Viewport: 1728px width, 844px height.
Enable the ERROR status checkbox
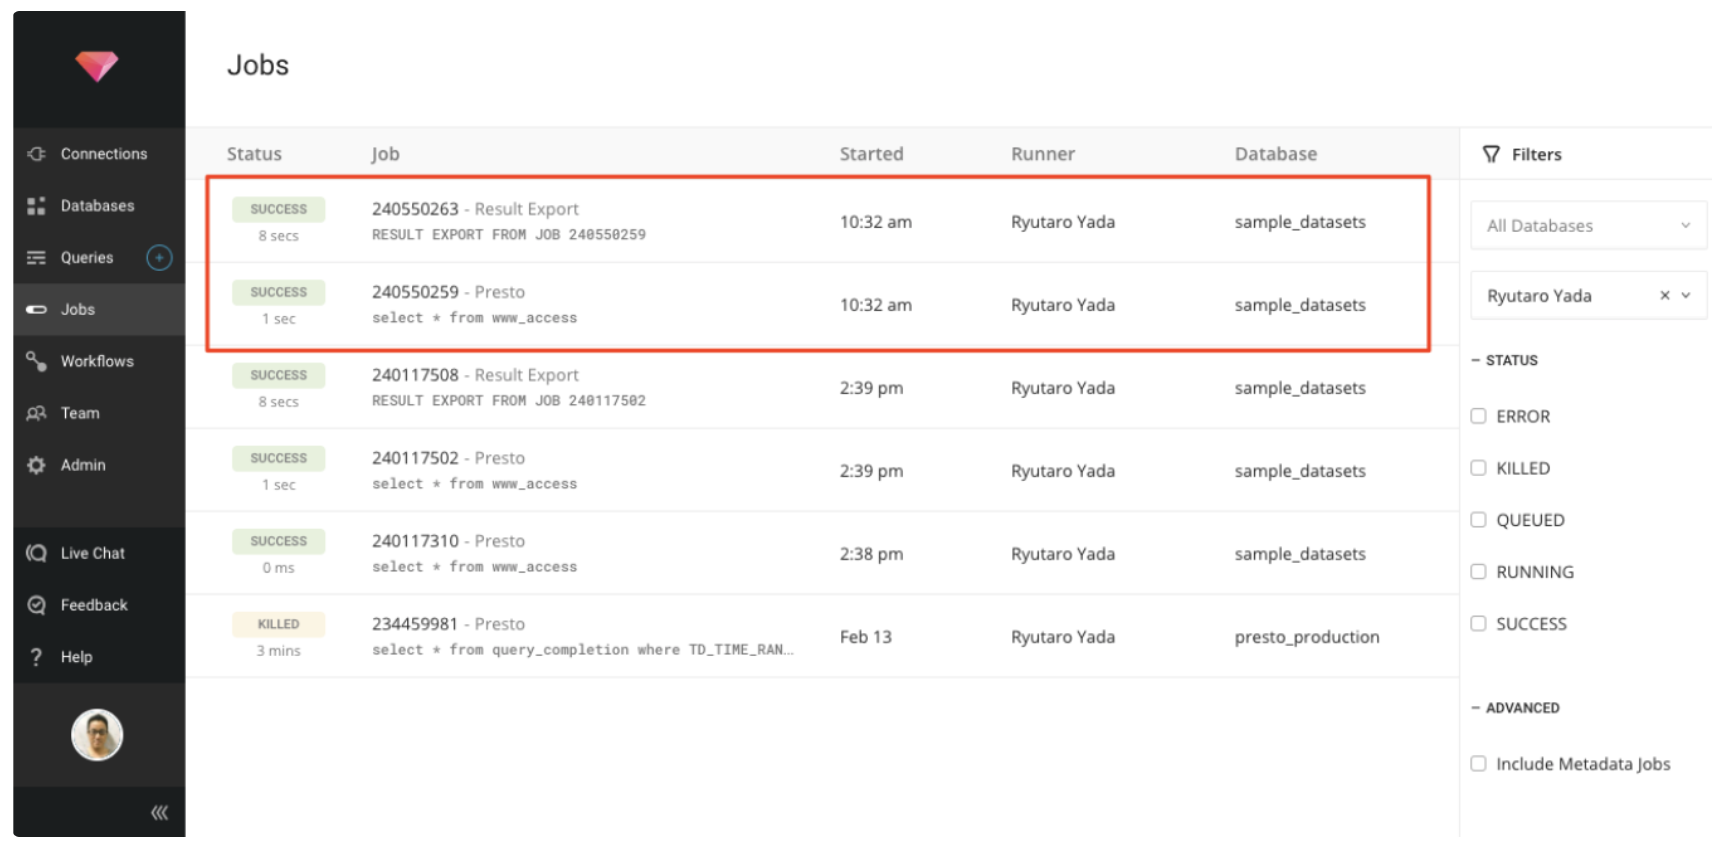pyautogui.click(x=1478, y=416)
